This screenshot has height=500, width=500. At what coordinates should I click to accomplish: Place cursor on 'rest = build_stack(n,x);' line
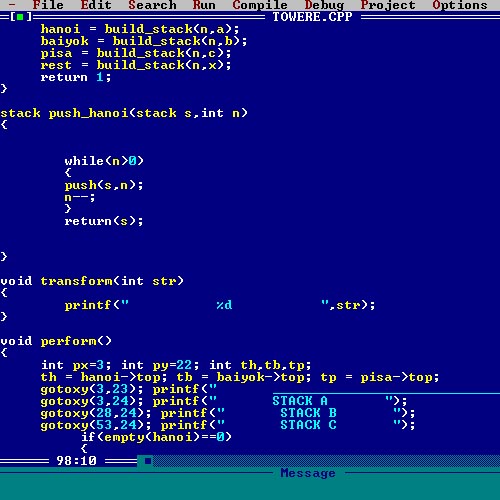click(136, 65)
